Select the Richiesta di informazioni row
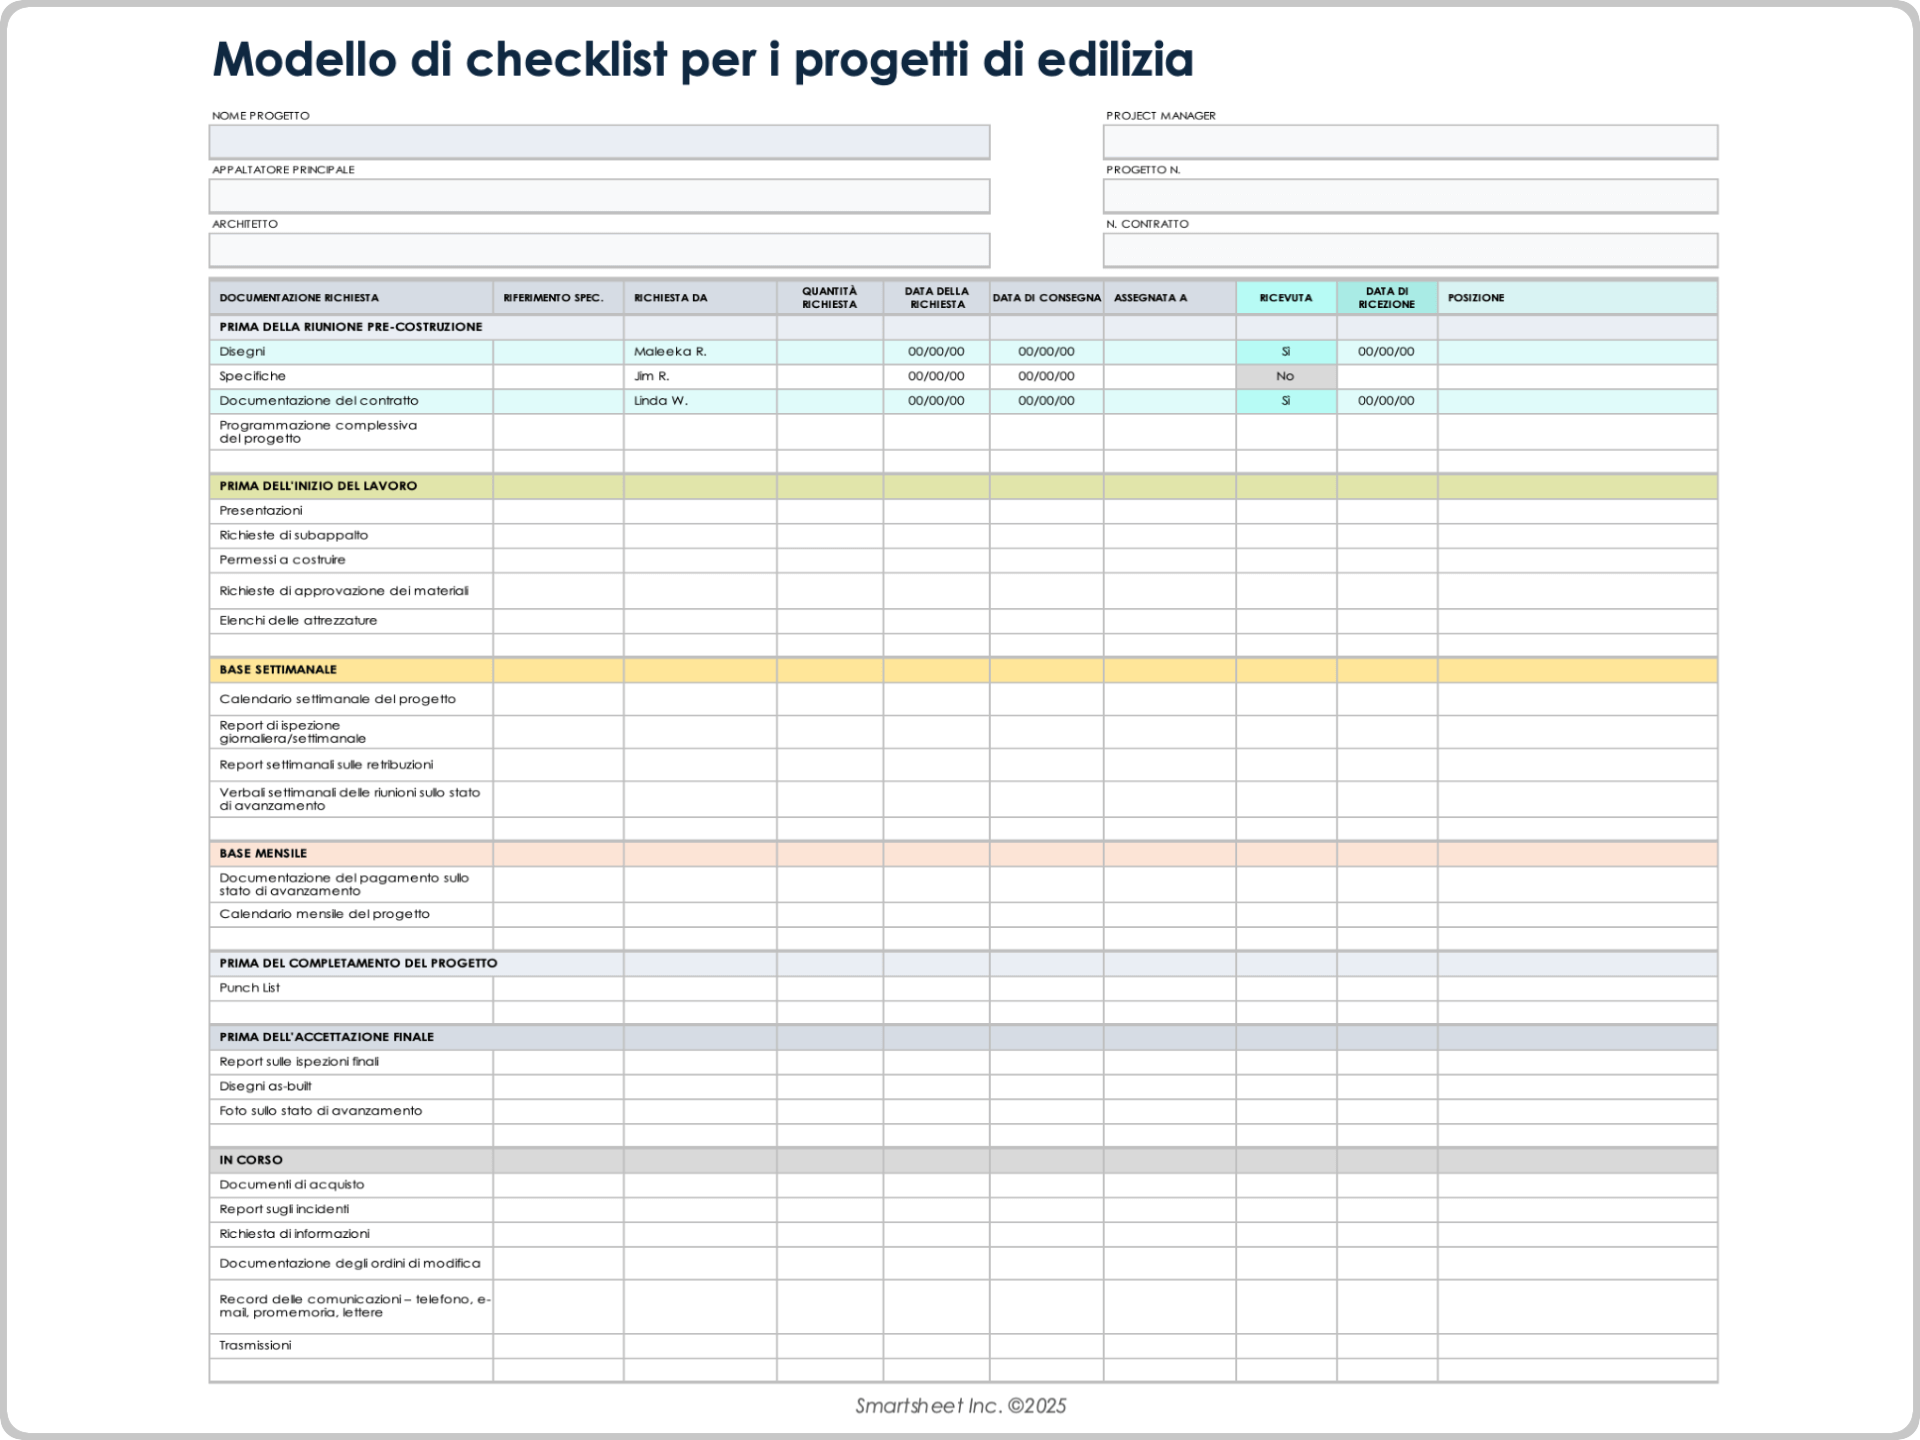This screenshot has height=1440, width=1920. click(963, 1234)
